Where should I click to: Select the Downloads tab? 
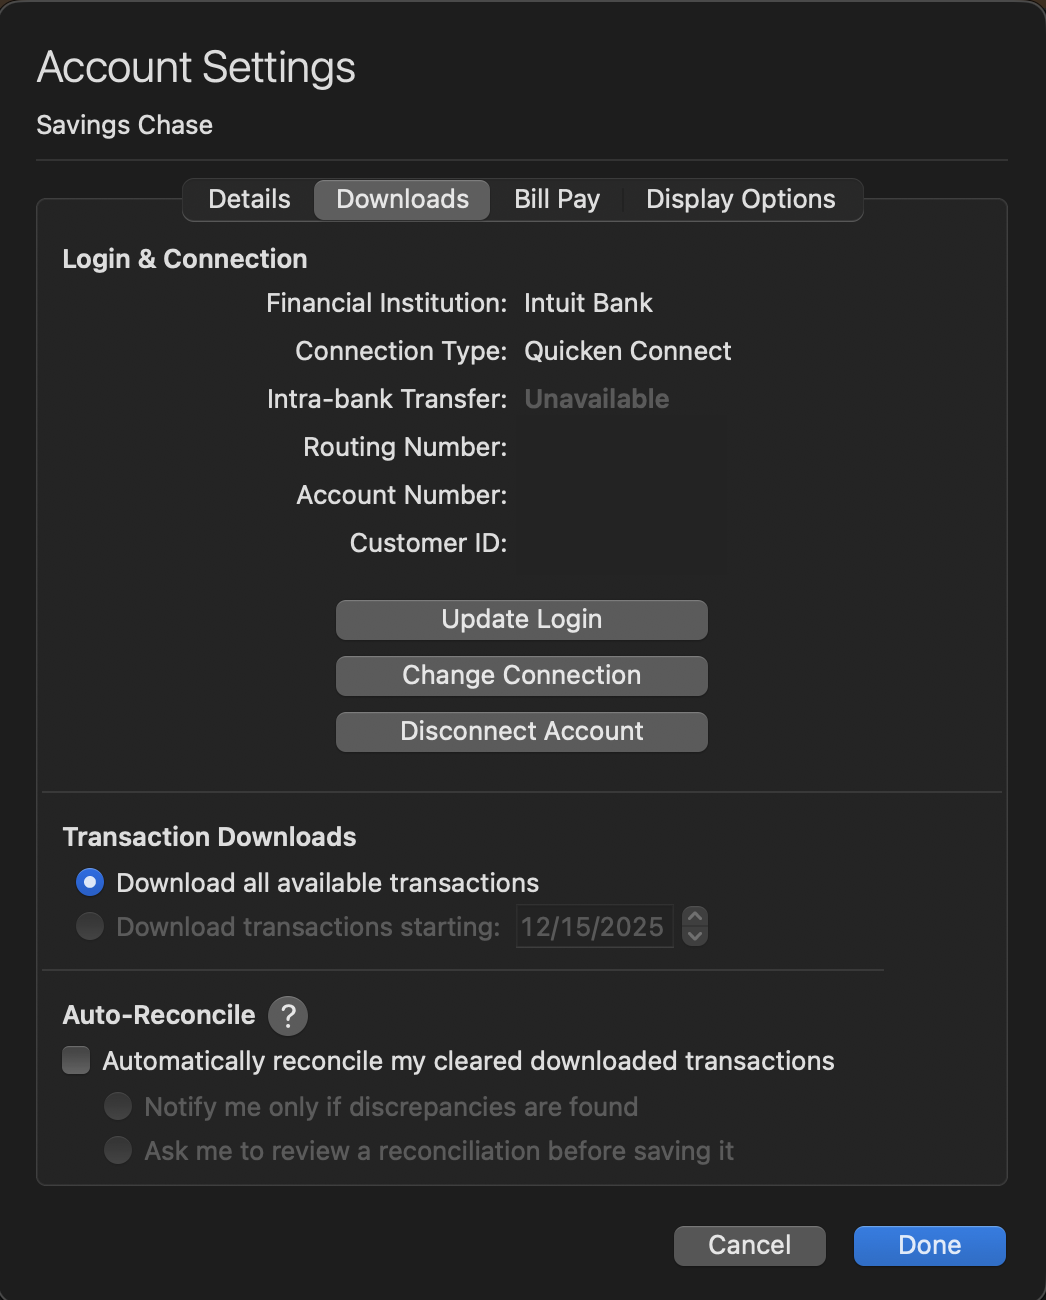(x=401, y=199)
